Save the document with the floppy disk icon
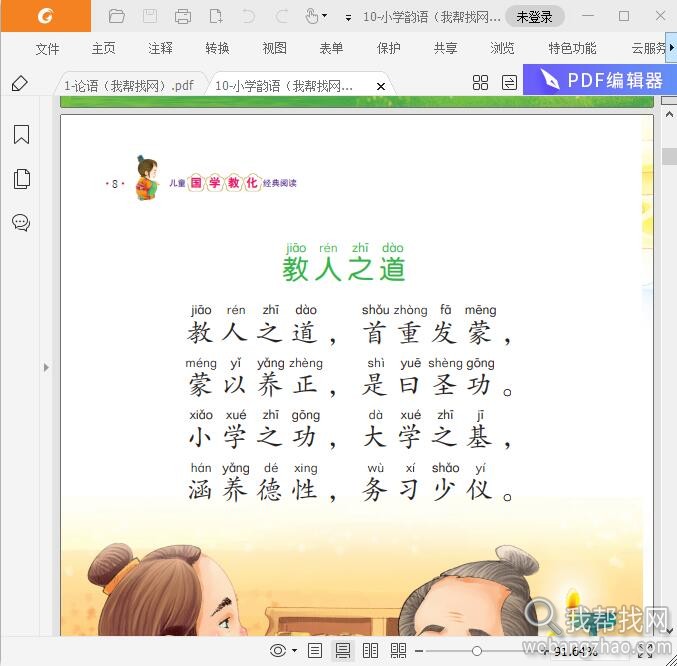Viewport: 677px width, 666px height. [x=150, y=16]
